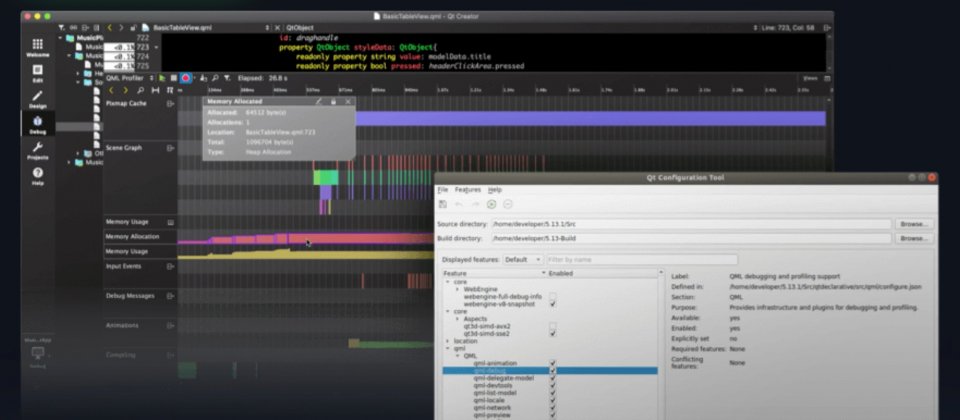Focus the Filter by name field

(642, 260)
